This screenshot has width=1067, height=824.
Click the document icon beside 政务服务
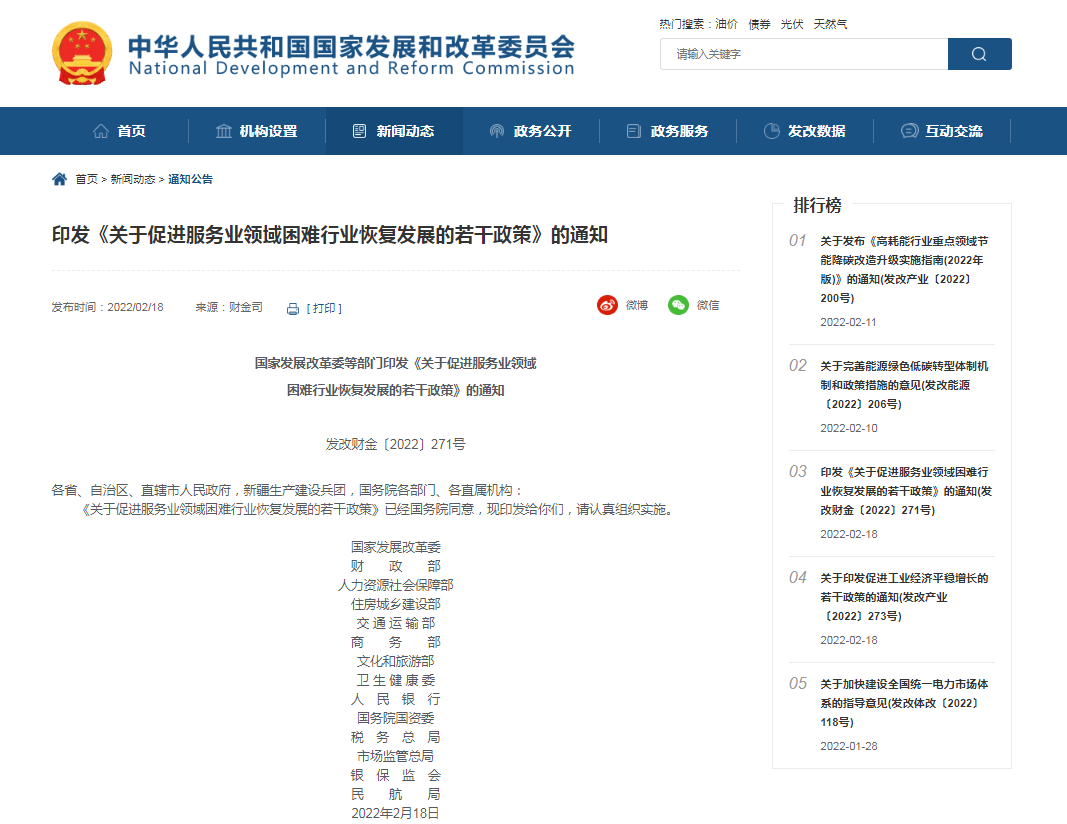634,131
